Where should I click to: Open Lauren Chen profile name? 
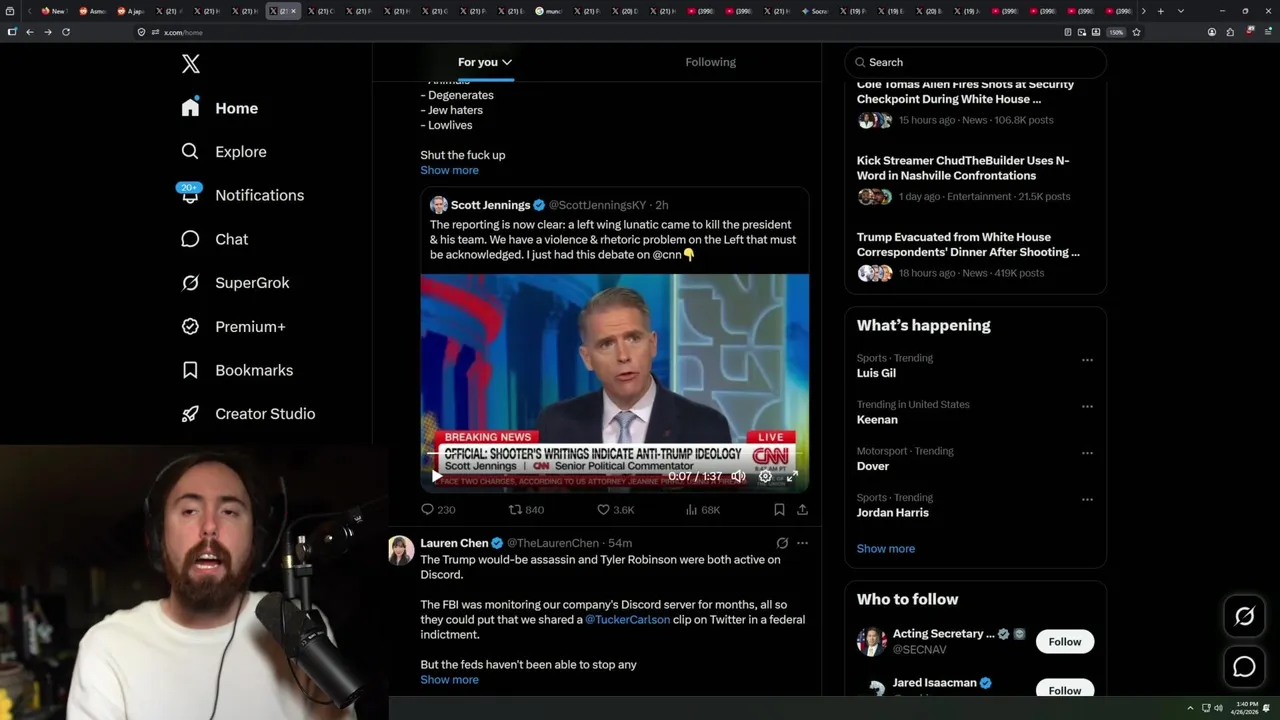pos(454,543)
